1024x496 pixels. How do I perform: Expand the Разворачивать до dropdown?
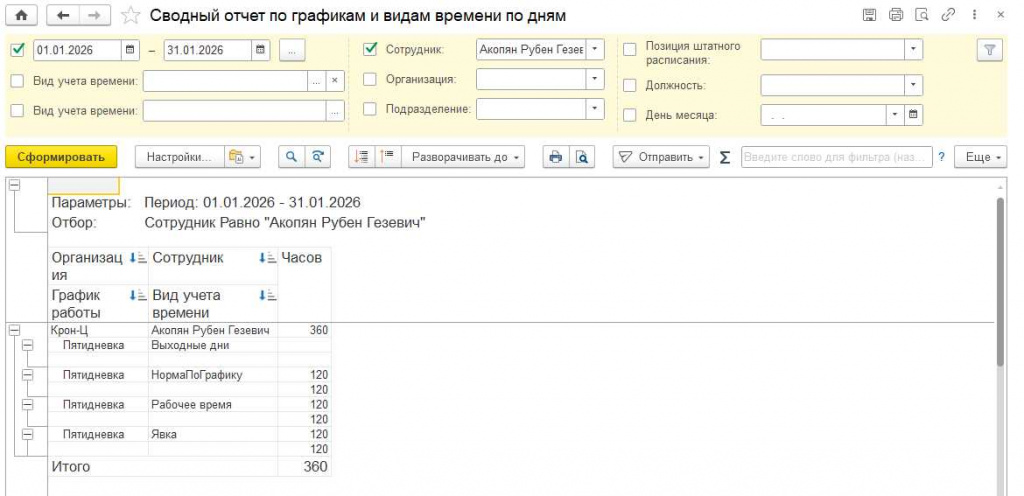tap(462, 157)
